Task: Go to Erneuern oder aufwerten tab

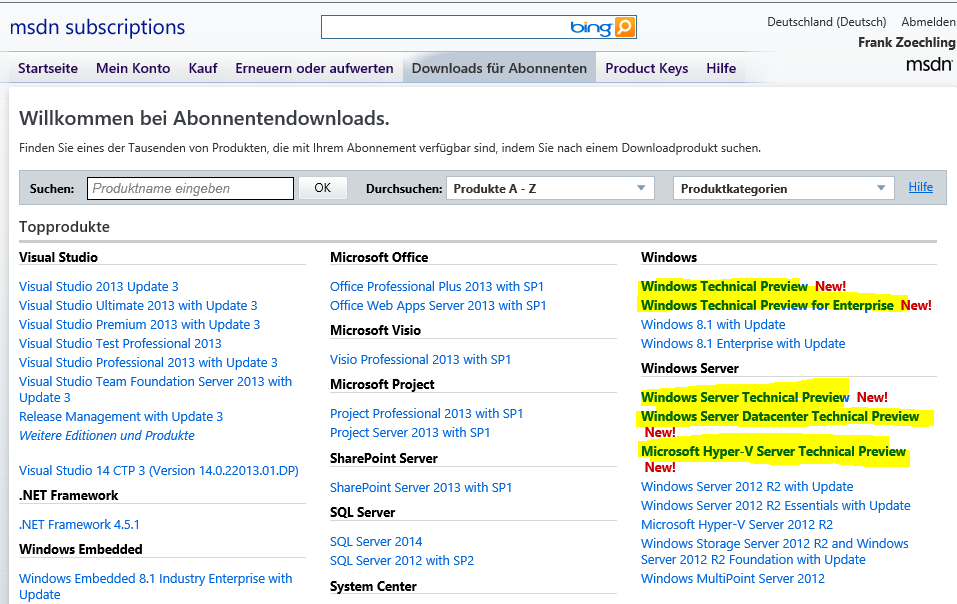Action: pos(314,68)
